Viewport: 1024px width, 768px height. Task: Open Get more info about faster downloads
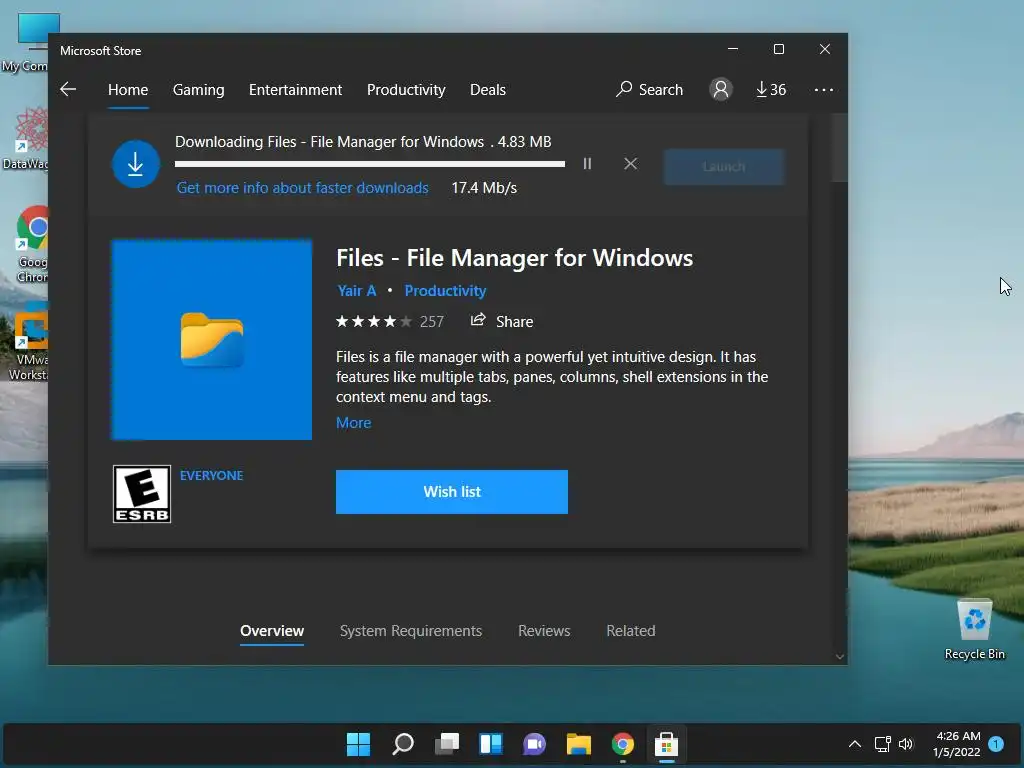[x=302, y=188]
